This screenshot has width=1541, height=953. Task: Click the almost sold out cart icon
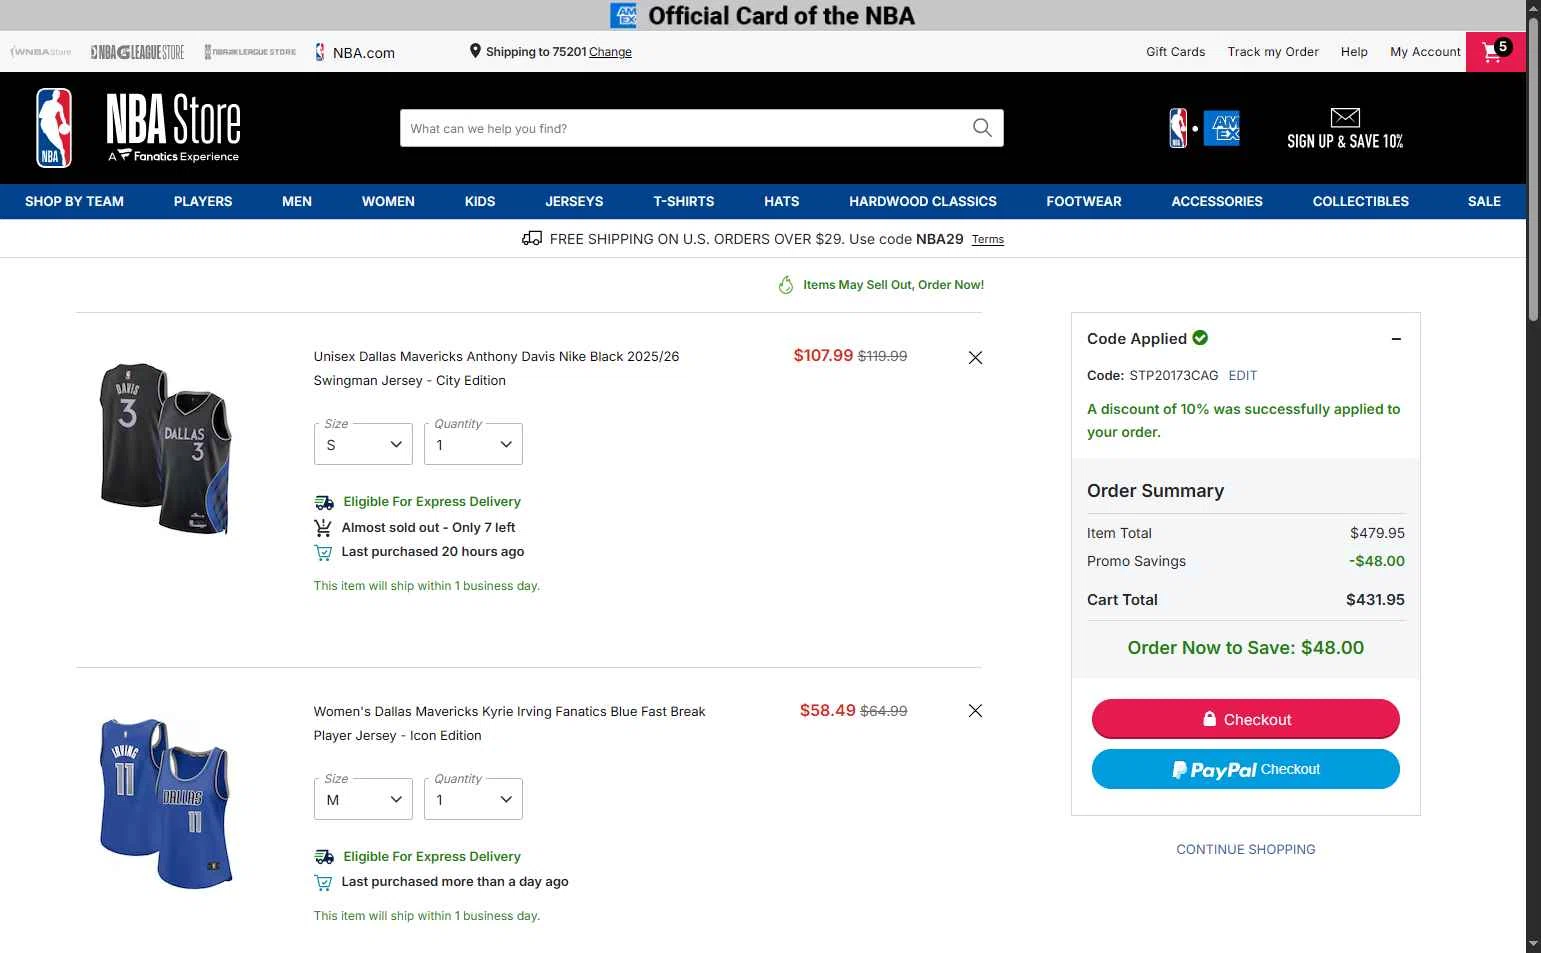coord(323,527)
